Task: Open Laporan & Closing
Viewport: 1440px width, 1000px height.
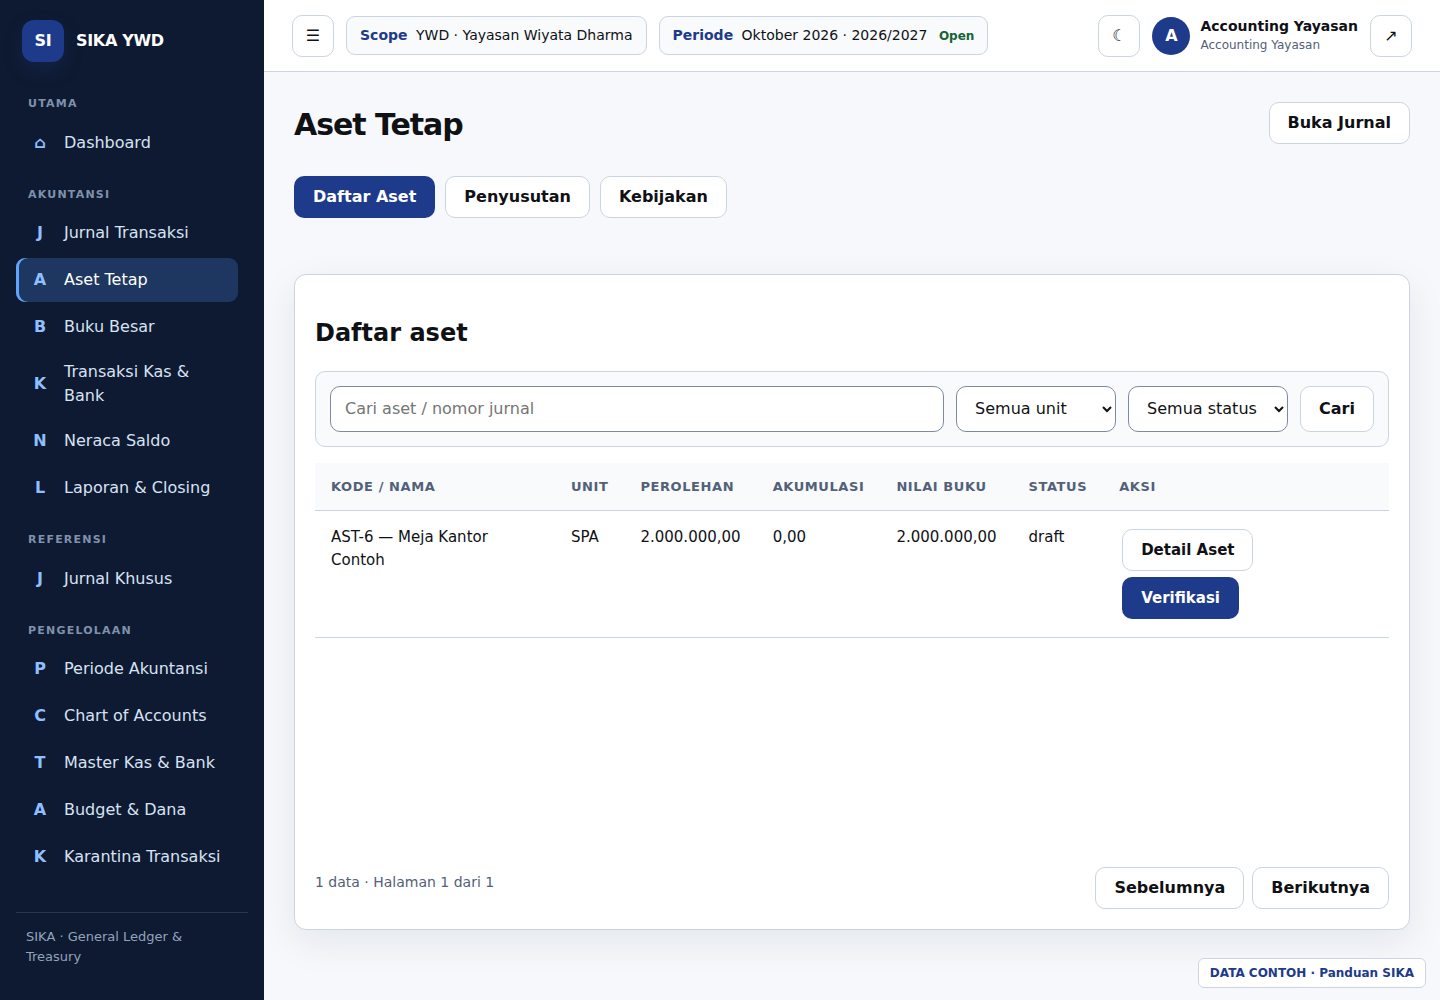Action: pyautogui.click(x=127, y=487)
